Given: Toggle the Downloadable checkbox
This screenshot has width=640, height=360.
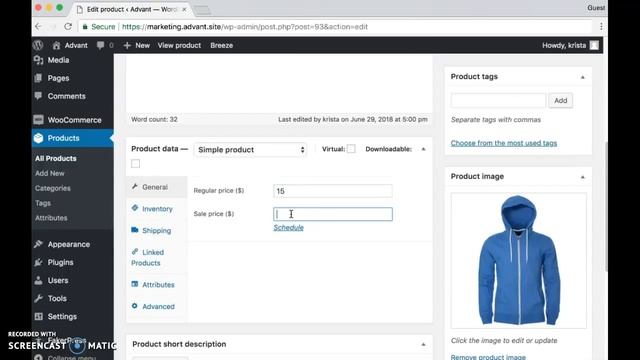Looking at the screenshot, I should pyautogui.click(x=136, y=164).
